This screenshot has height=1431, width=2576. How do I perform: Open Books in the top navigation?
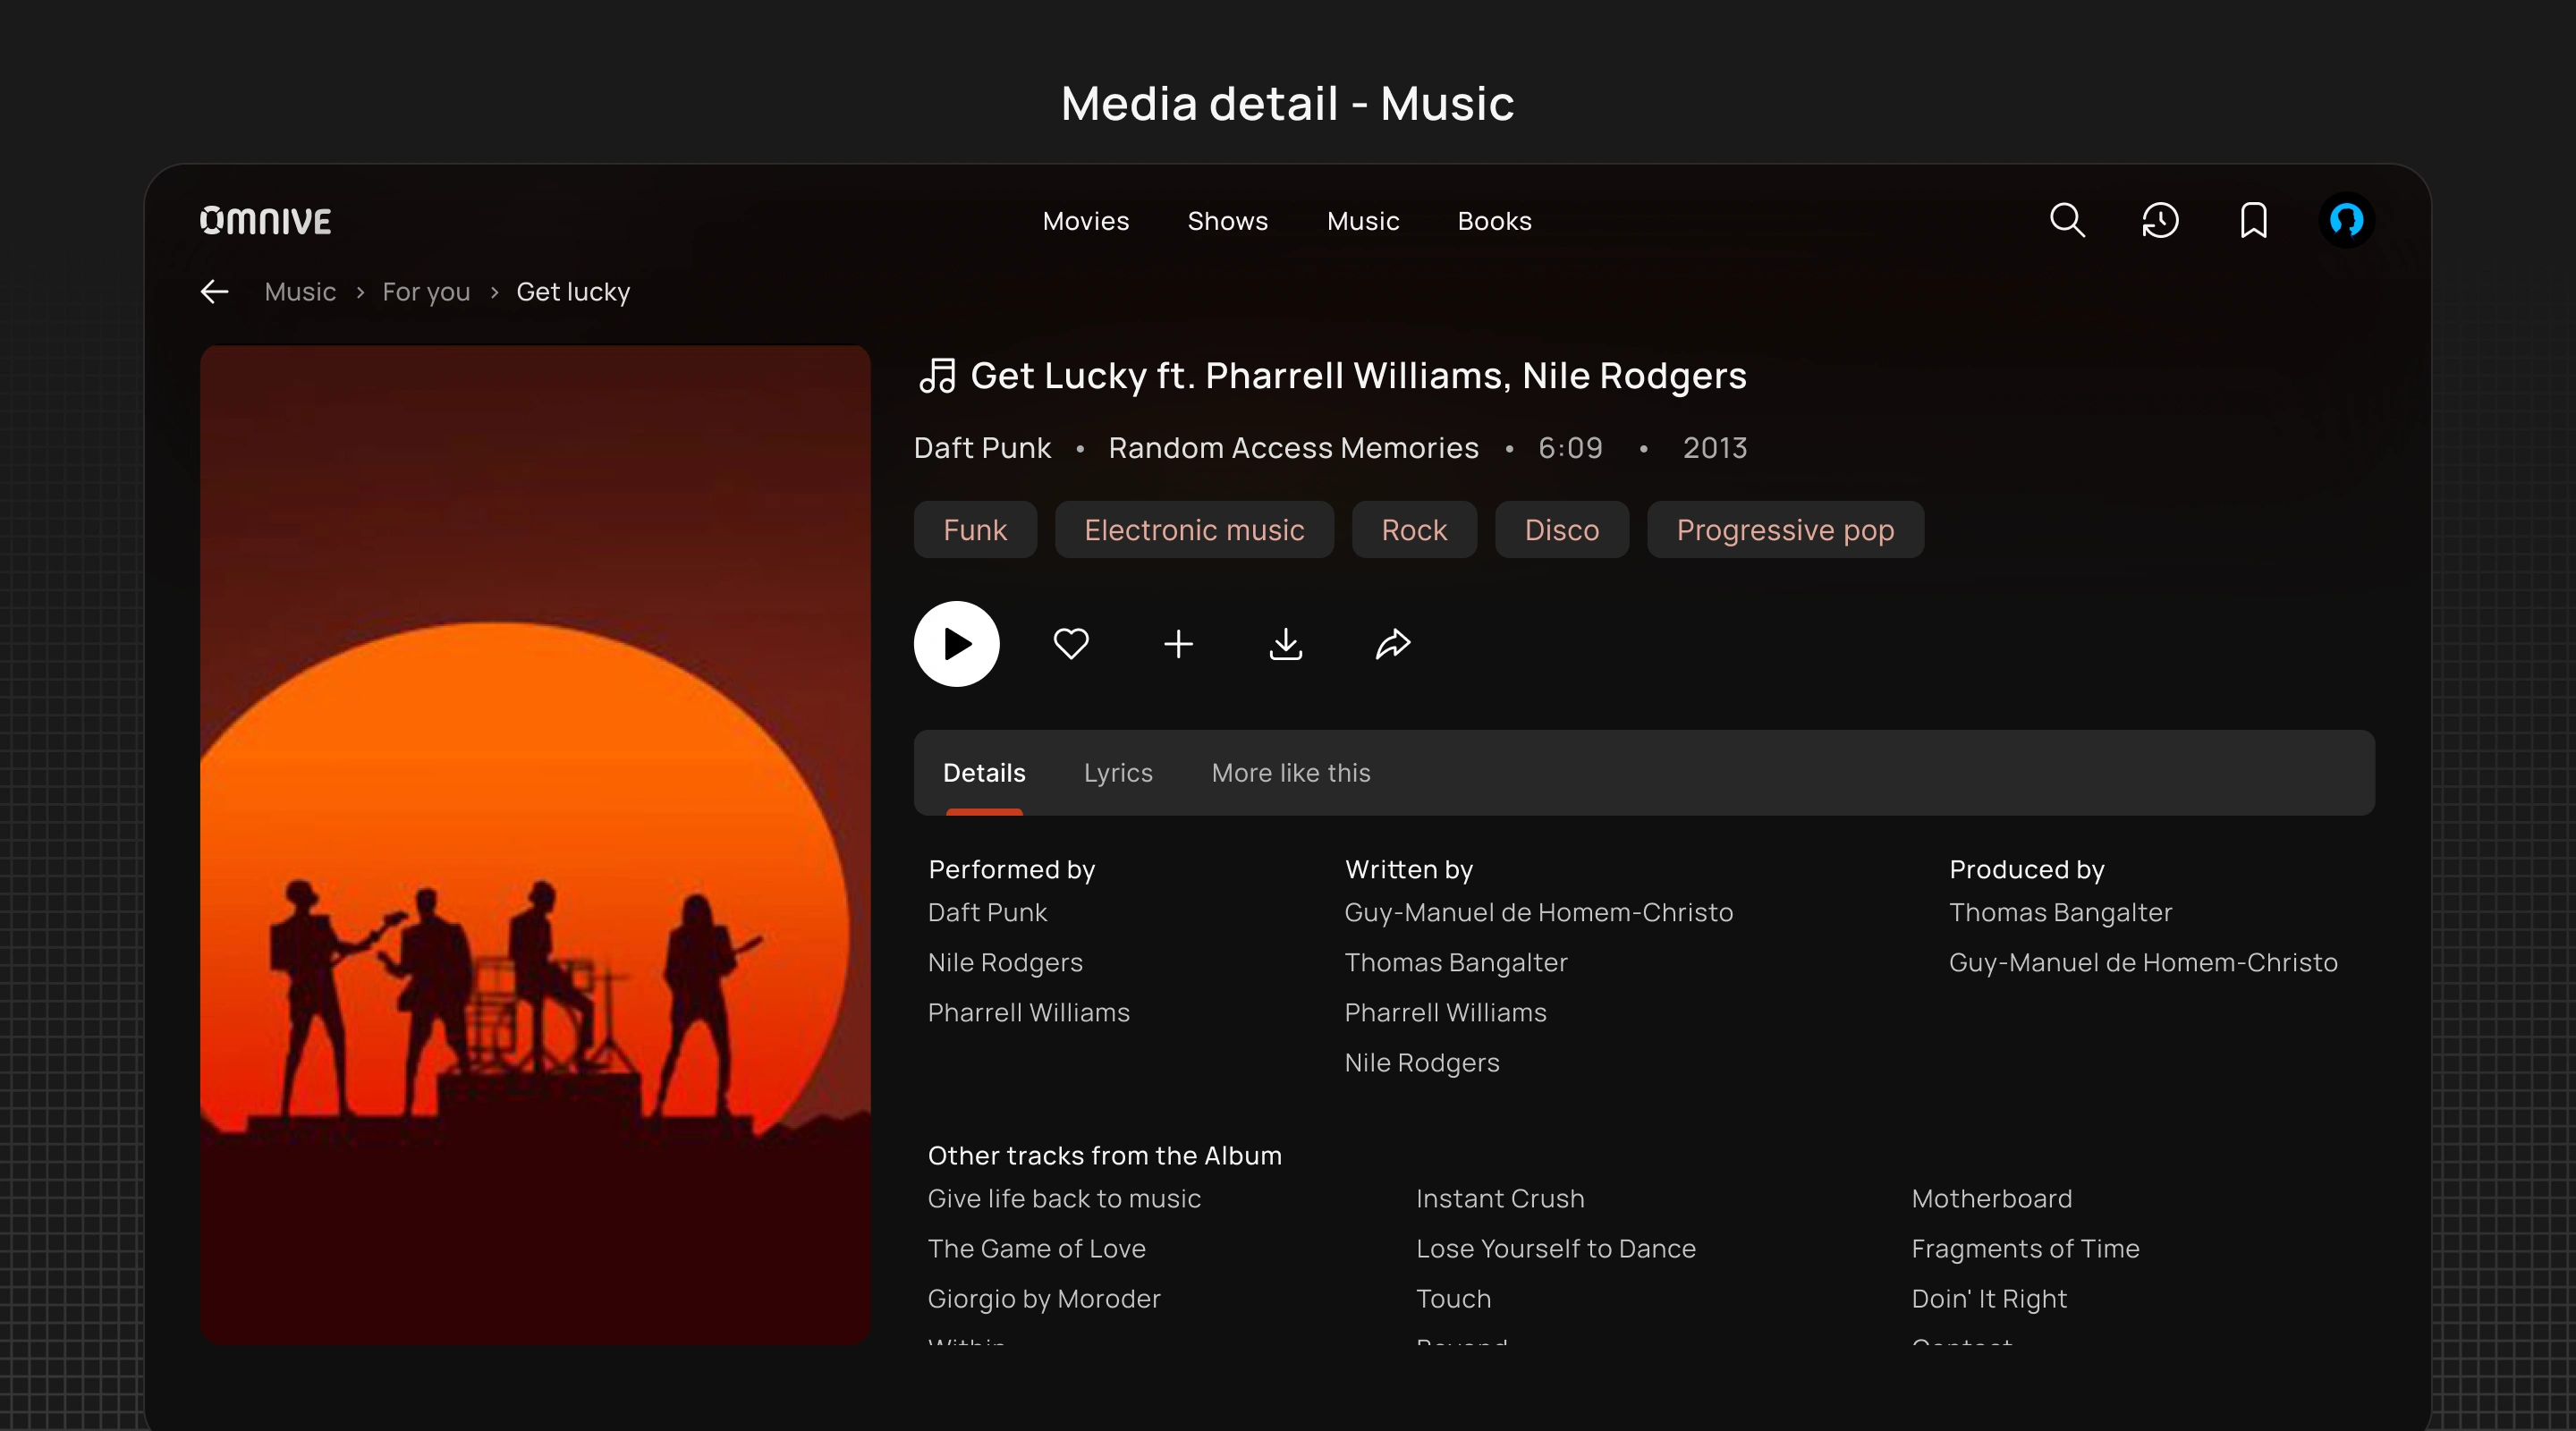tap(1494, 221)
